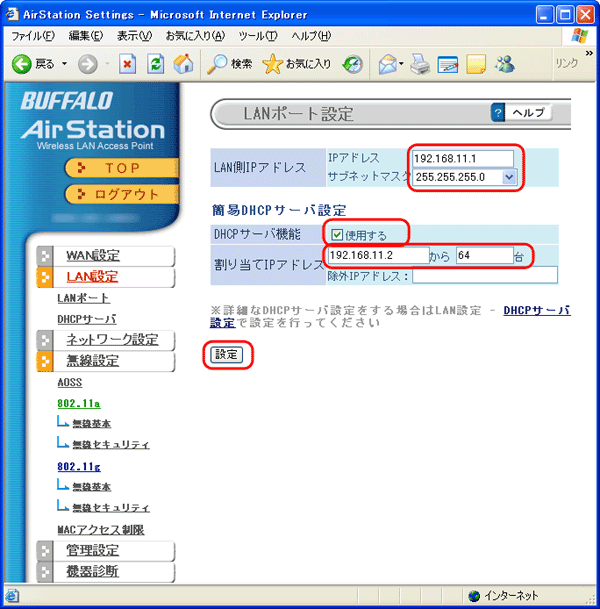
Task: Go to the home page icon
Action: pyautogui.click(x=184, y=64)
